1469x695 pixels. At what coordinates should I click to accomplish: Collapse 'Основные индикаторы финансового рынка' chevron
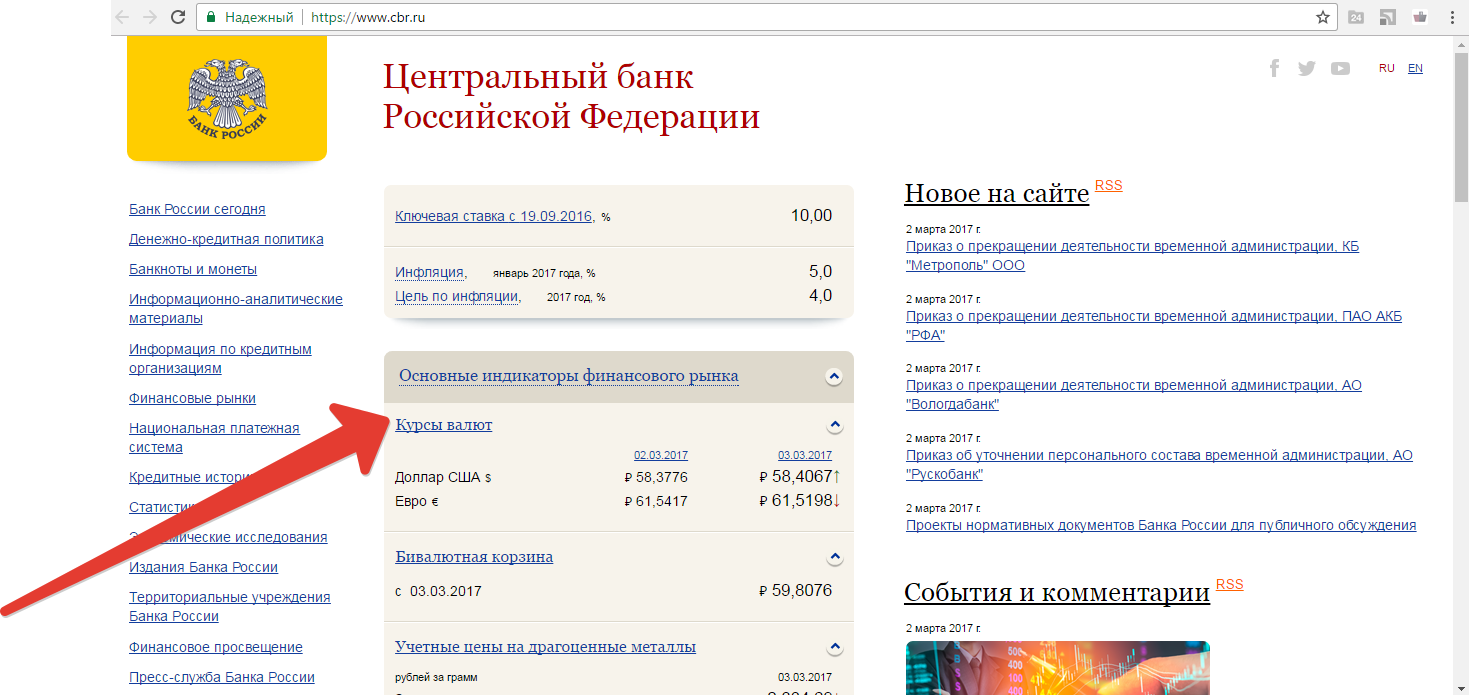834,377
